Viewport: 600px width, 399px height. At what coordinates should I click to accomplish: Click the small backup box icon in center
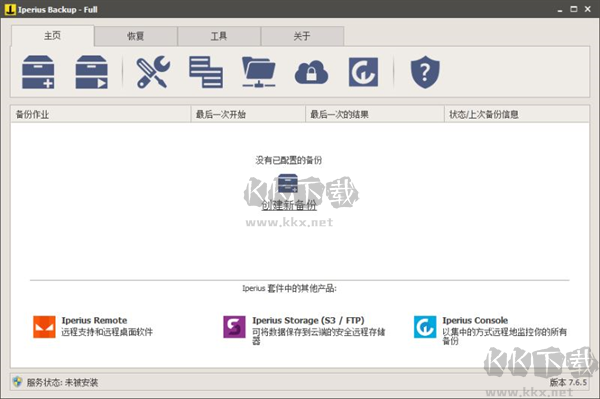(x=288, y=183)
